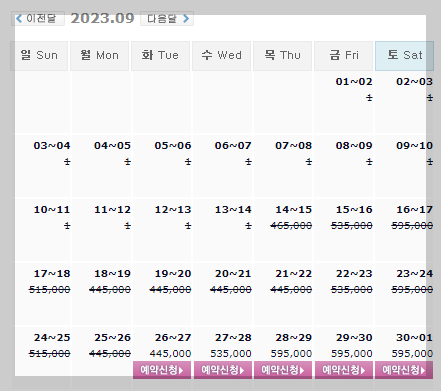Select the 금 Fri column header
The width and height of the screenshot is (441, 391).
[343, 56]
